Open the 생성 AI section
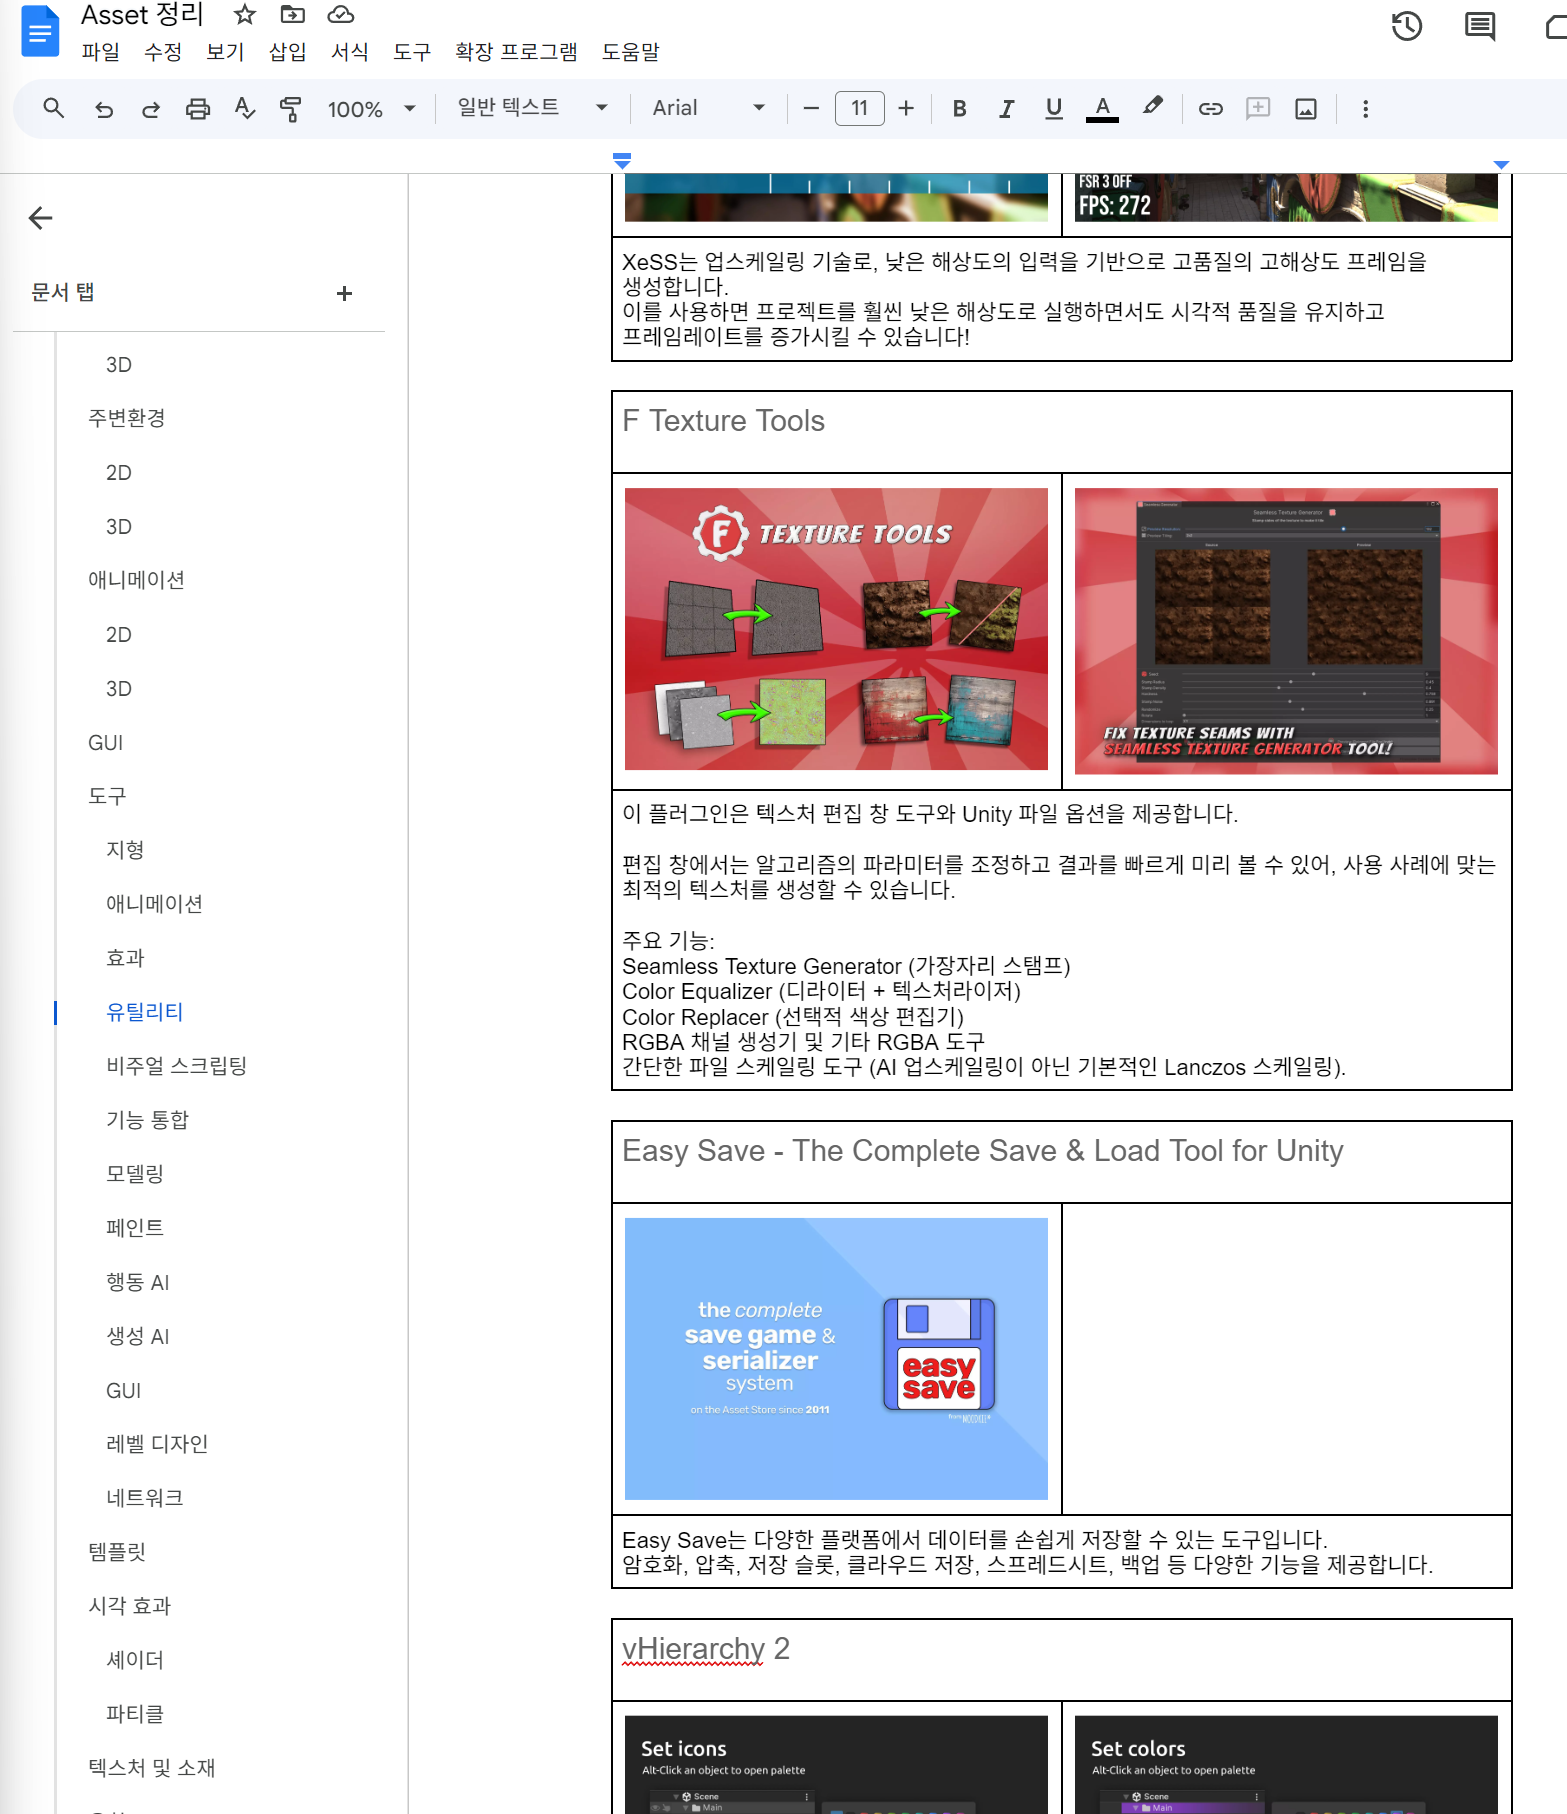Screen dimensions: 1567x1814 coord(138,1336)
